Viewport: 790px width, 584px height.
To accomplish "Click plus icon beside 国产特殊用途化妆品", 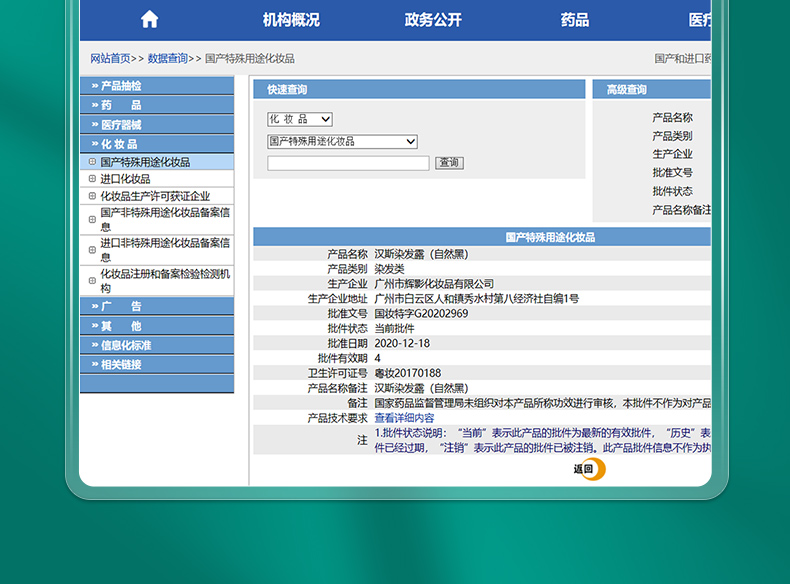I will 92,162.
